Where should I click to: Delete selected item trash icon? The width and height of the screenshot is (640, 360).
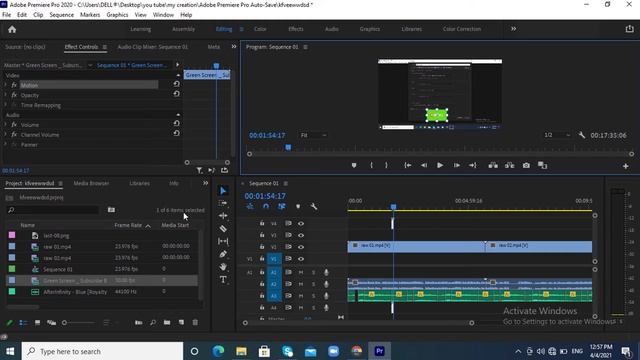195,322
